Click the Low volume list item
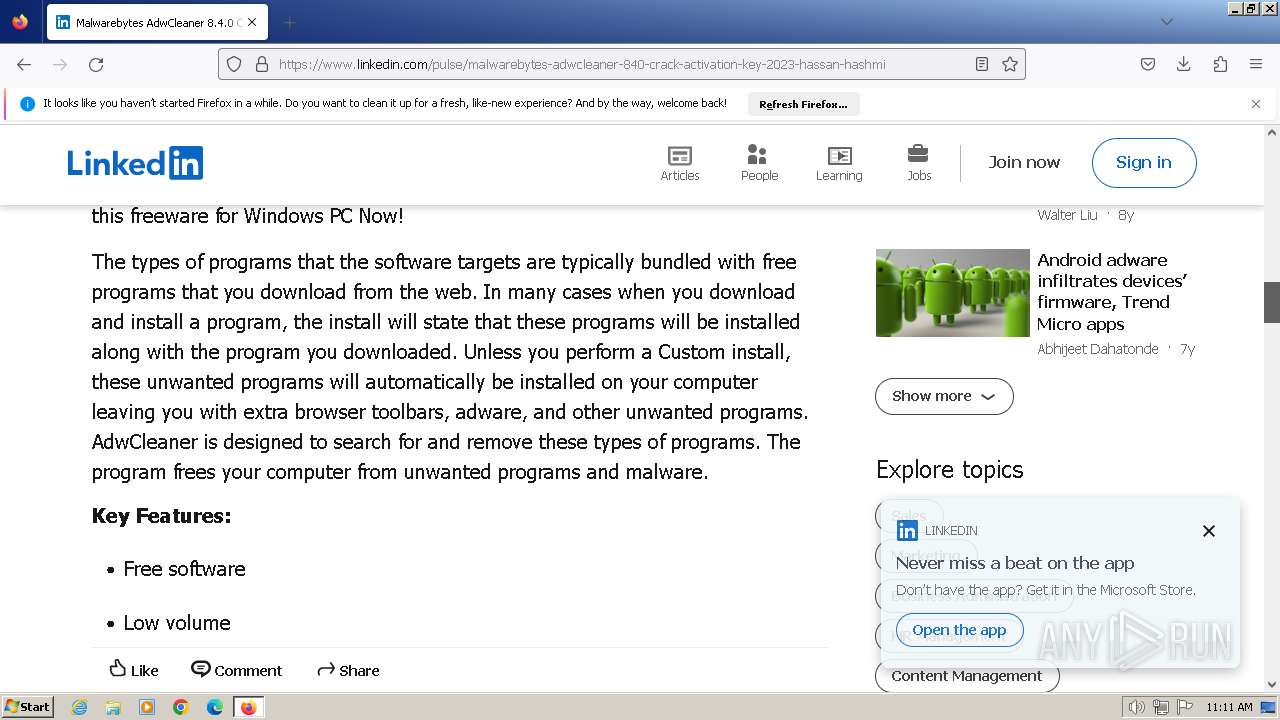 177,623
